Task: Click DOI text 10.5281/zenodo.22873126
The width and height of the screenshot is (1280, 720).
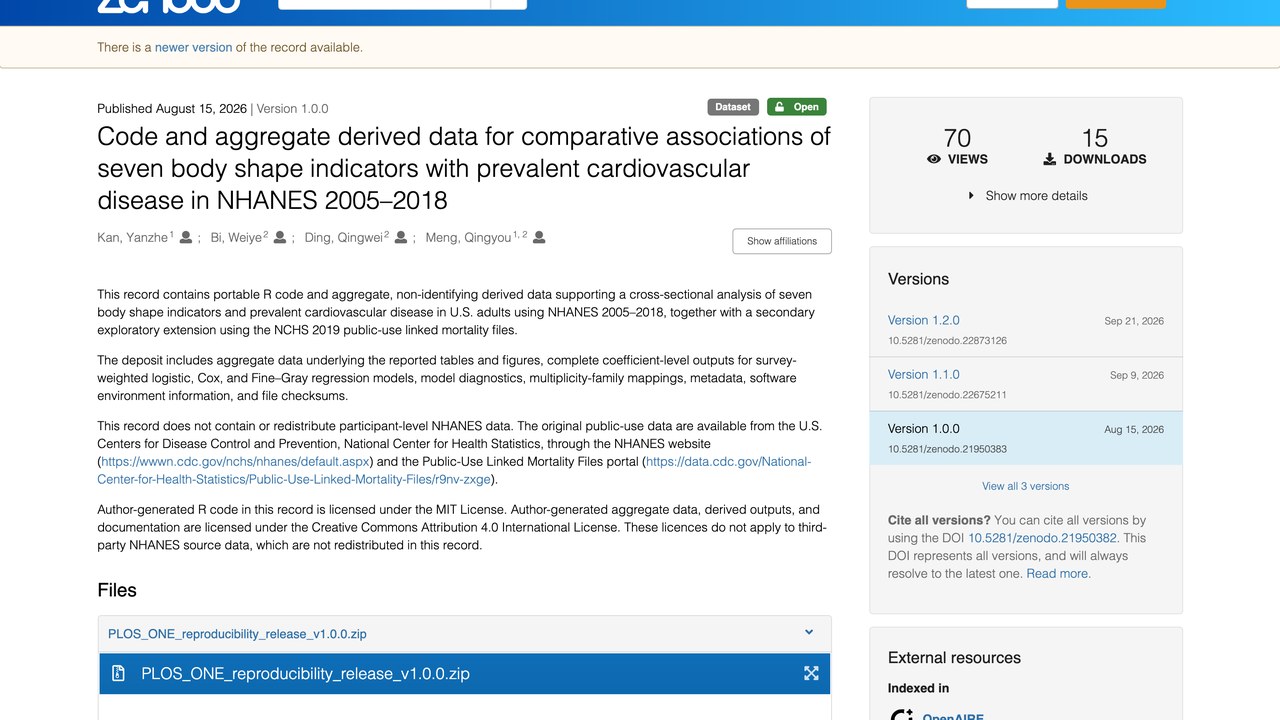Action: point(947,341)
